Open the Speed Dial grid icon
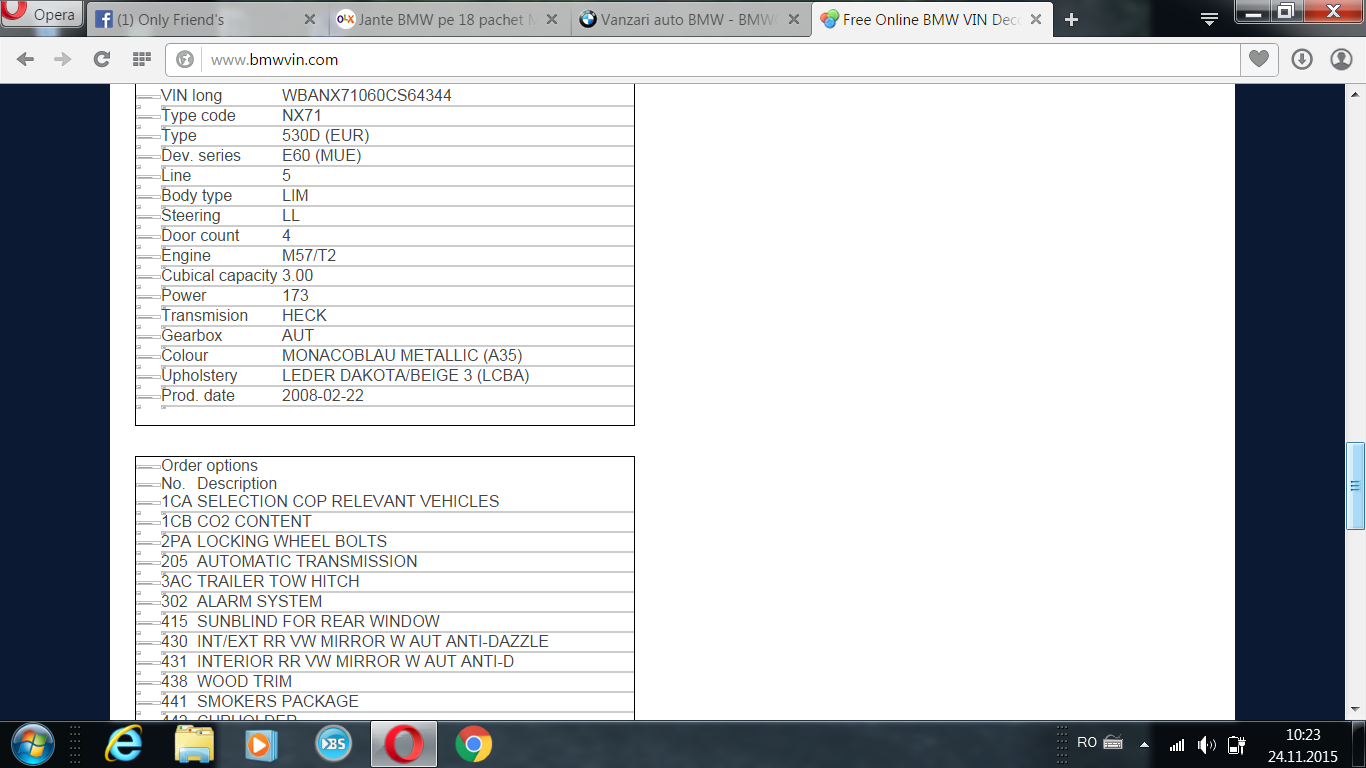Viewport: 1366px width, 768px height. pyautogui.click(x=141, y=60)
